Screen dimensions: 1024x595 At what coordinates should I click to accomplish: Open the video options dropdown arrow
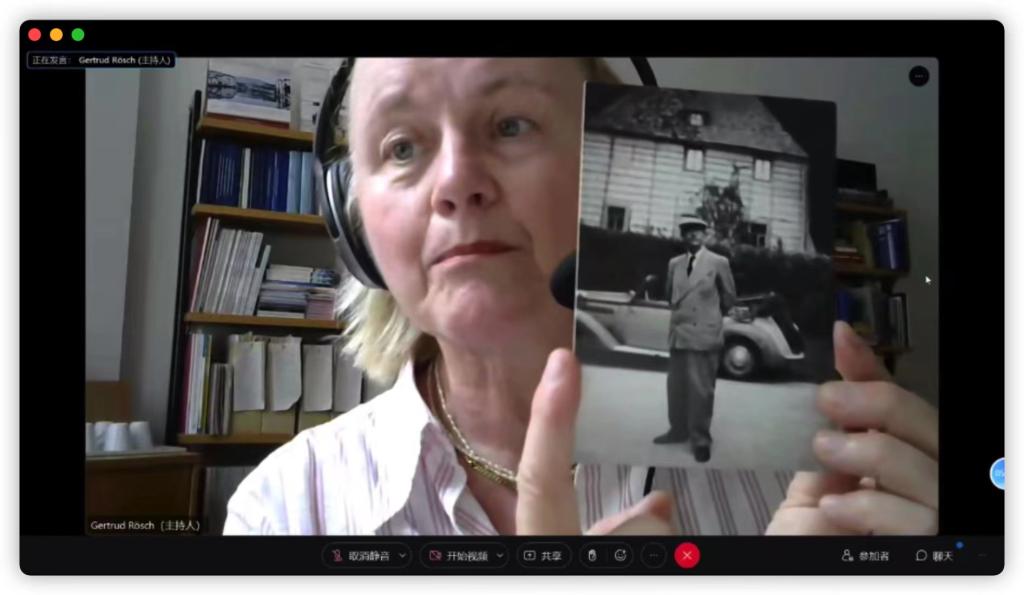tap(500, 556)
